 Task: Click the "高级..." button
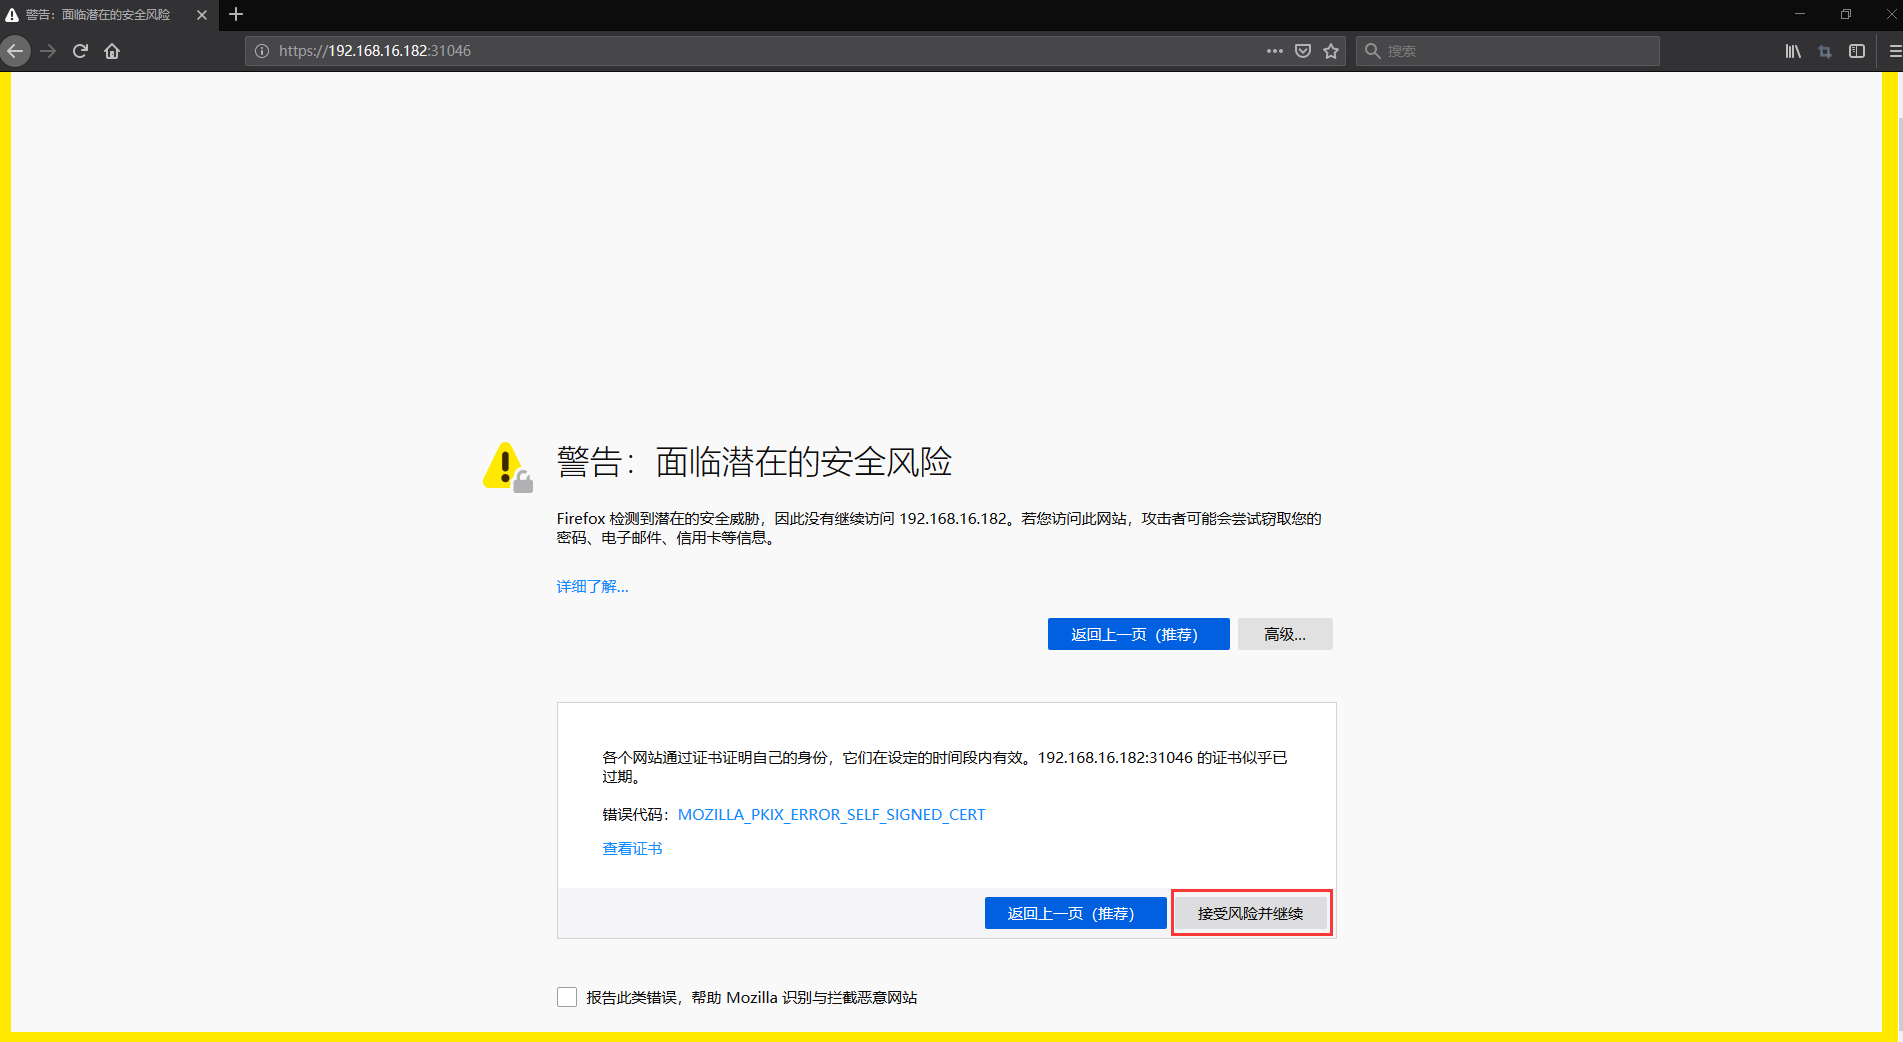1285,634
